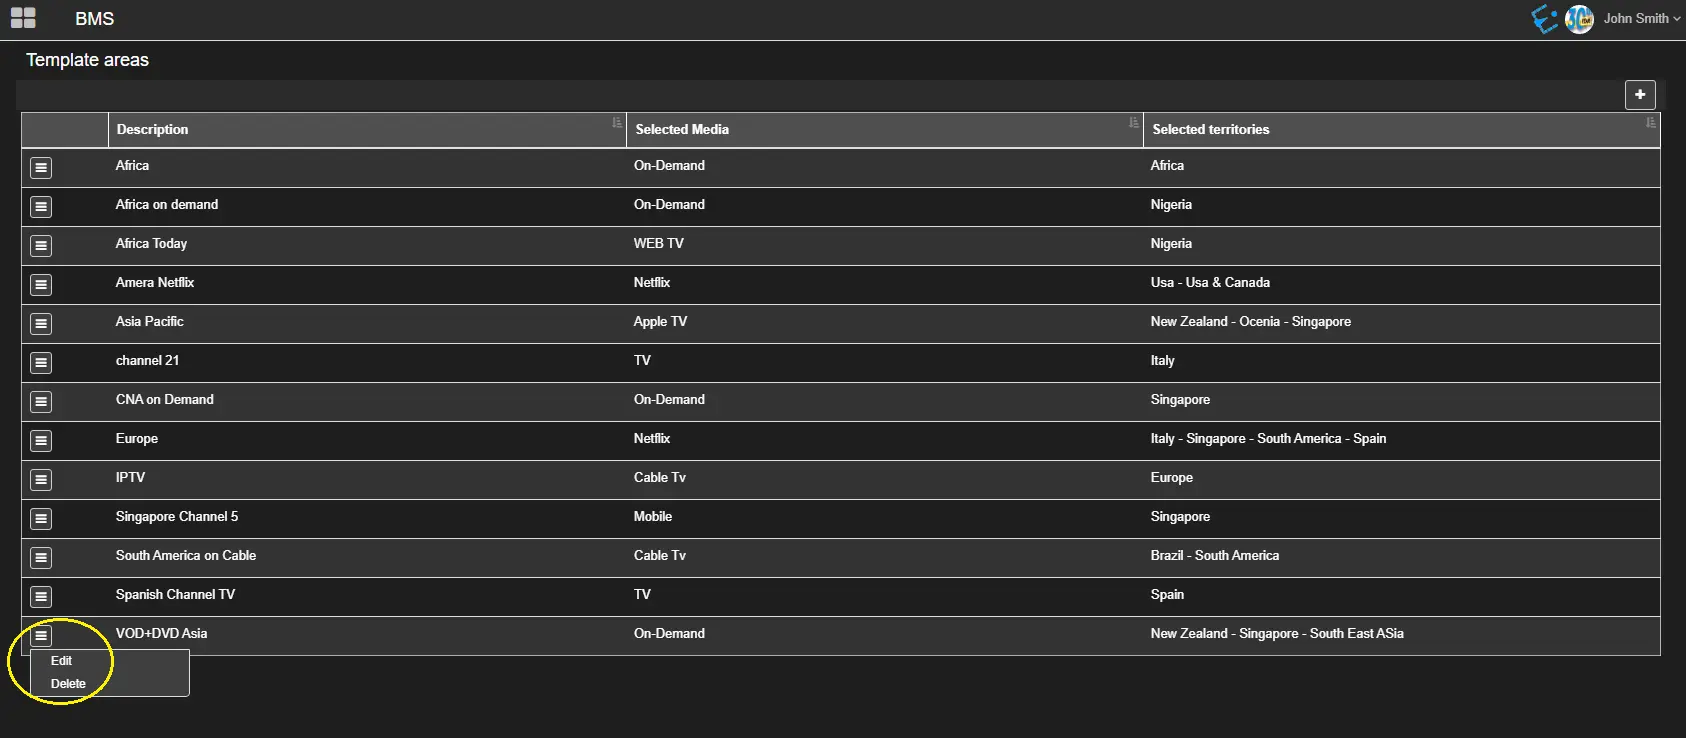Open row menu for South America on Cable
This screenshot has height=738, width=1686.
click(x=41, y=558)
